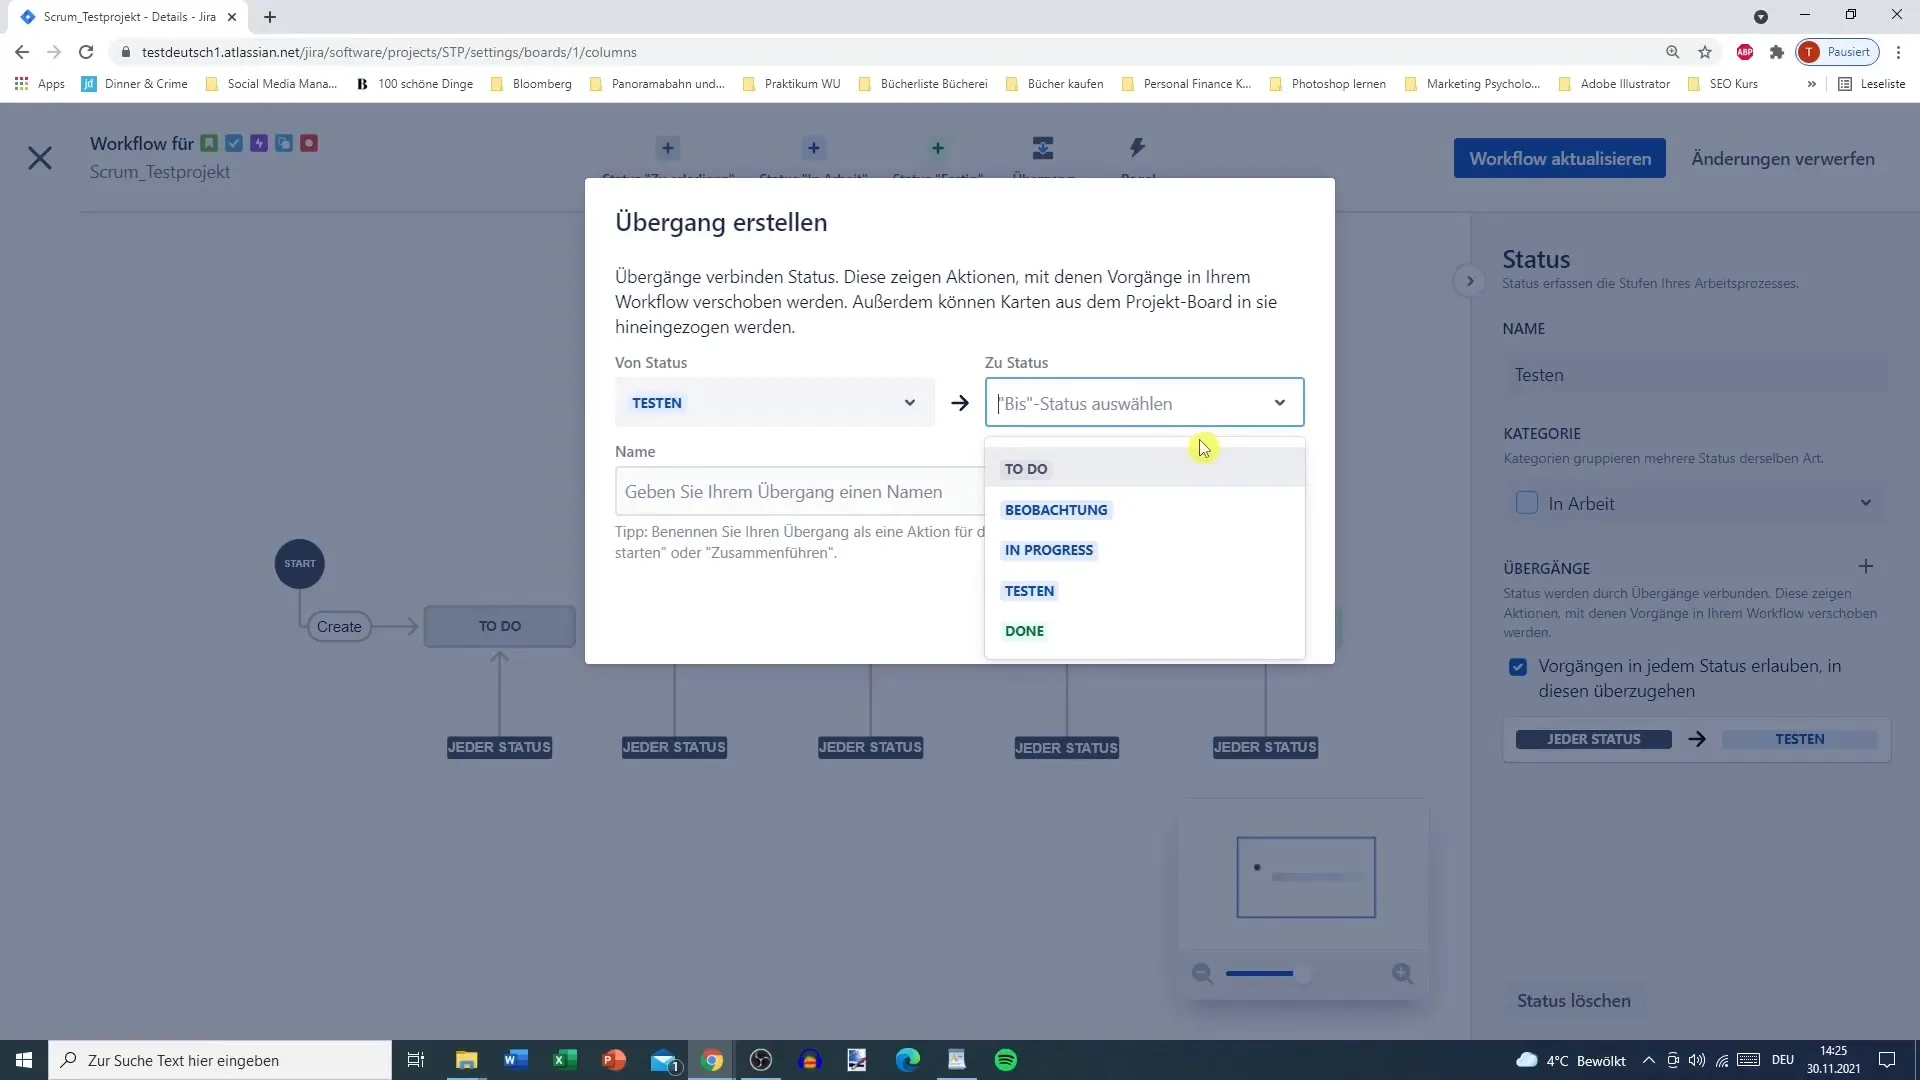Viewport: 1920px width, 1080px height.
Task: Click Status löschen button
Action: 1573,1001
